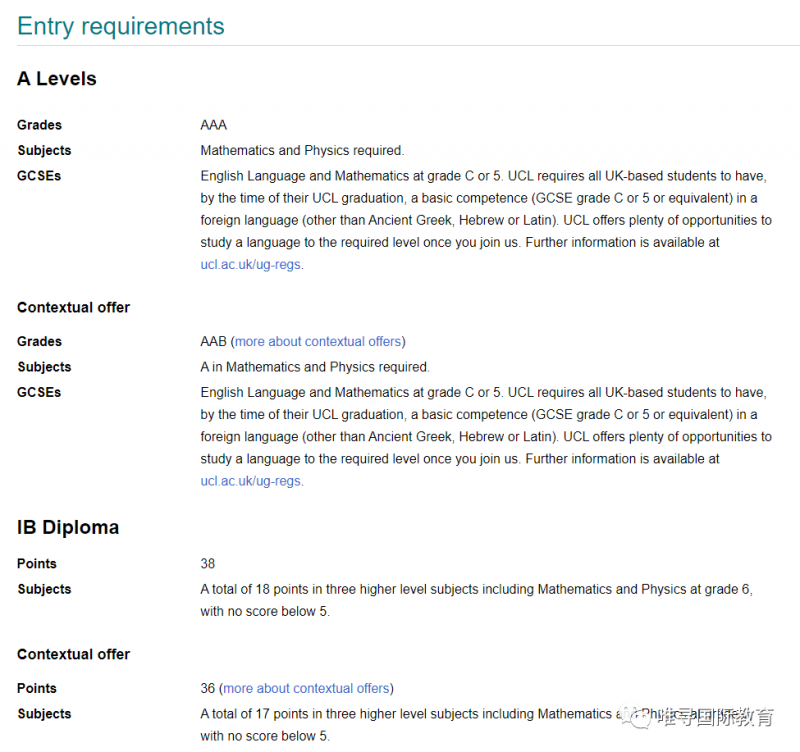800x752 pixels.
Task: Click 'Mathematics and Physics required.' text
Action: coord(302,151)
